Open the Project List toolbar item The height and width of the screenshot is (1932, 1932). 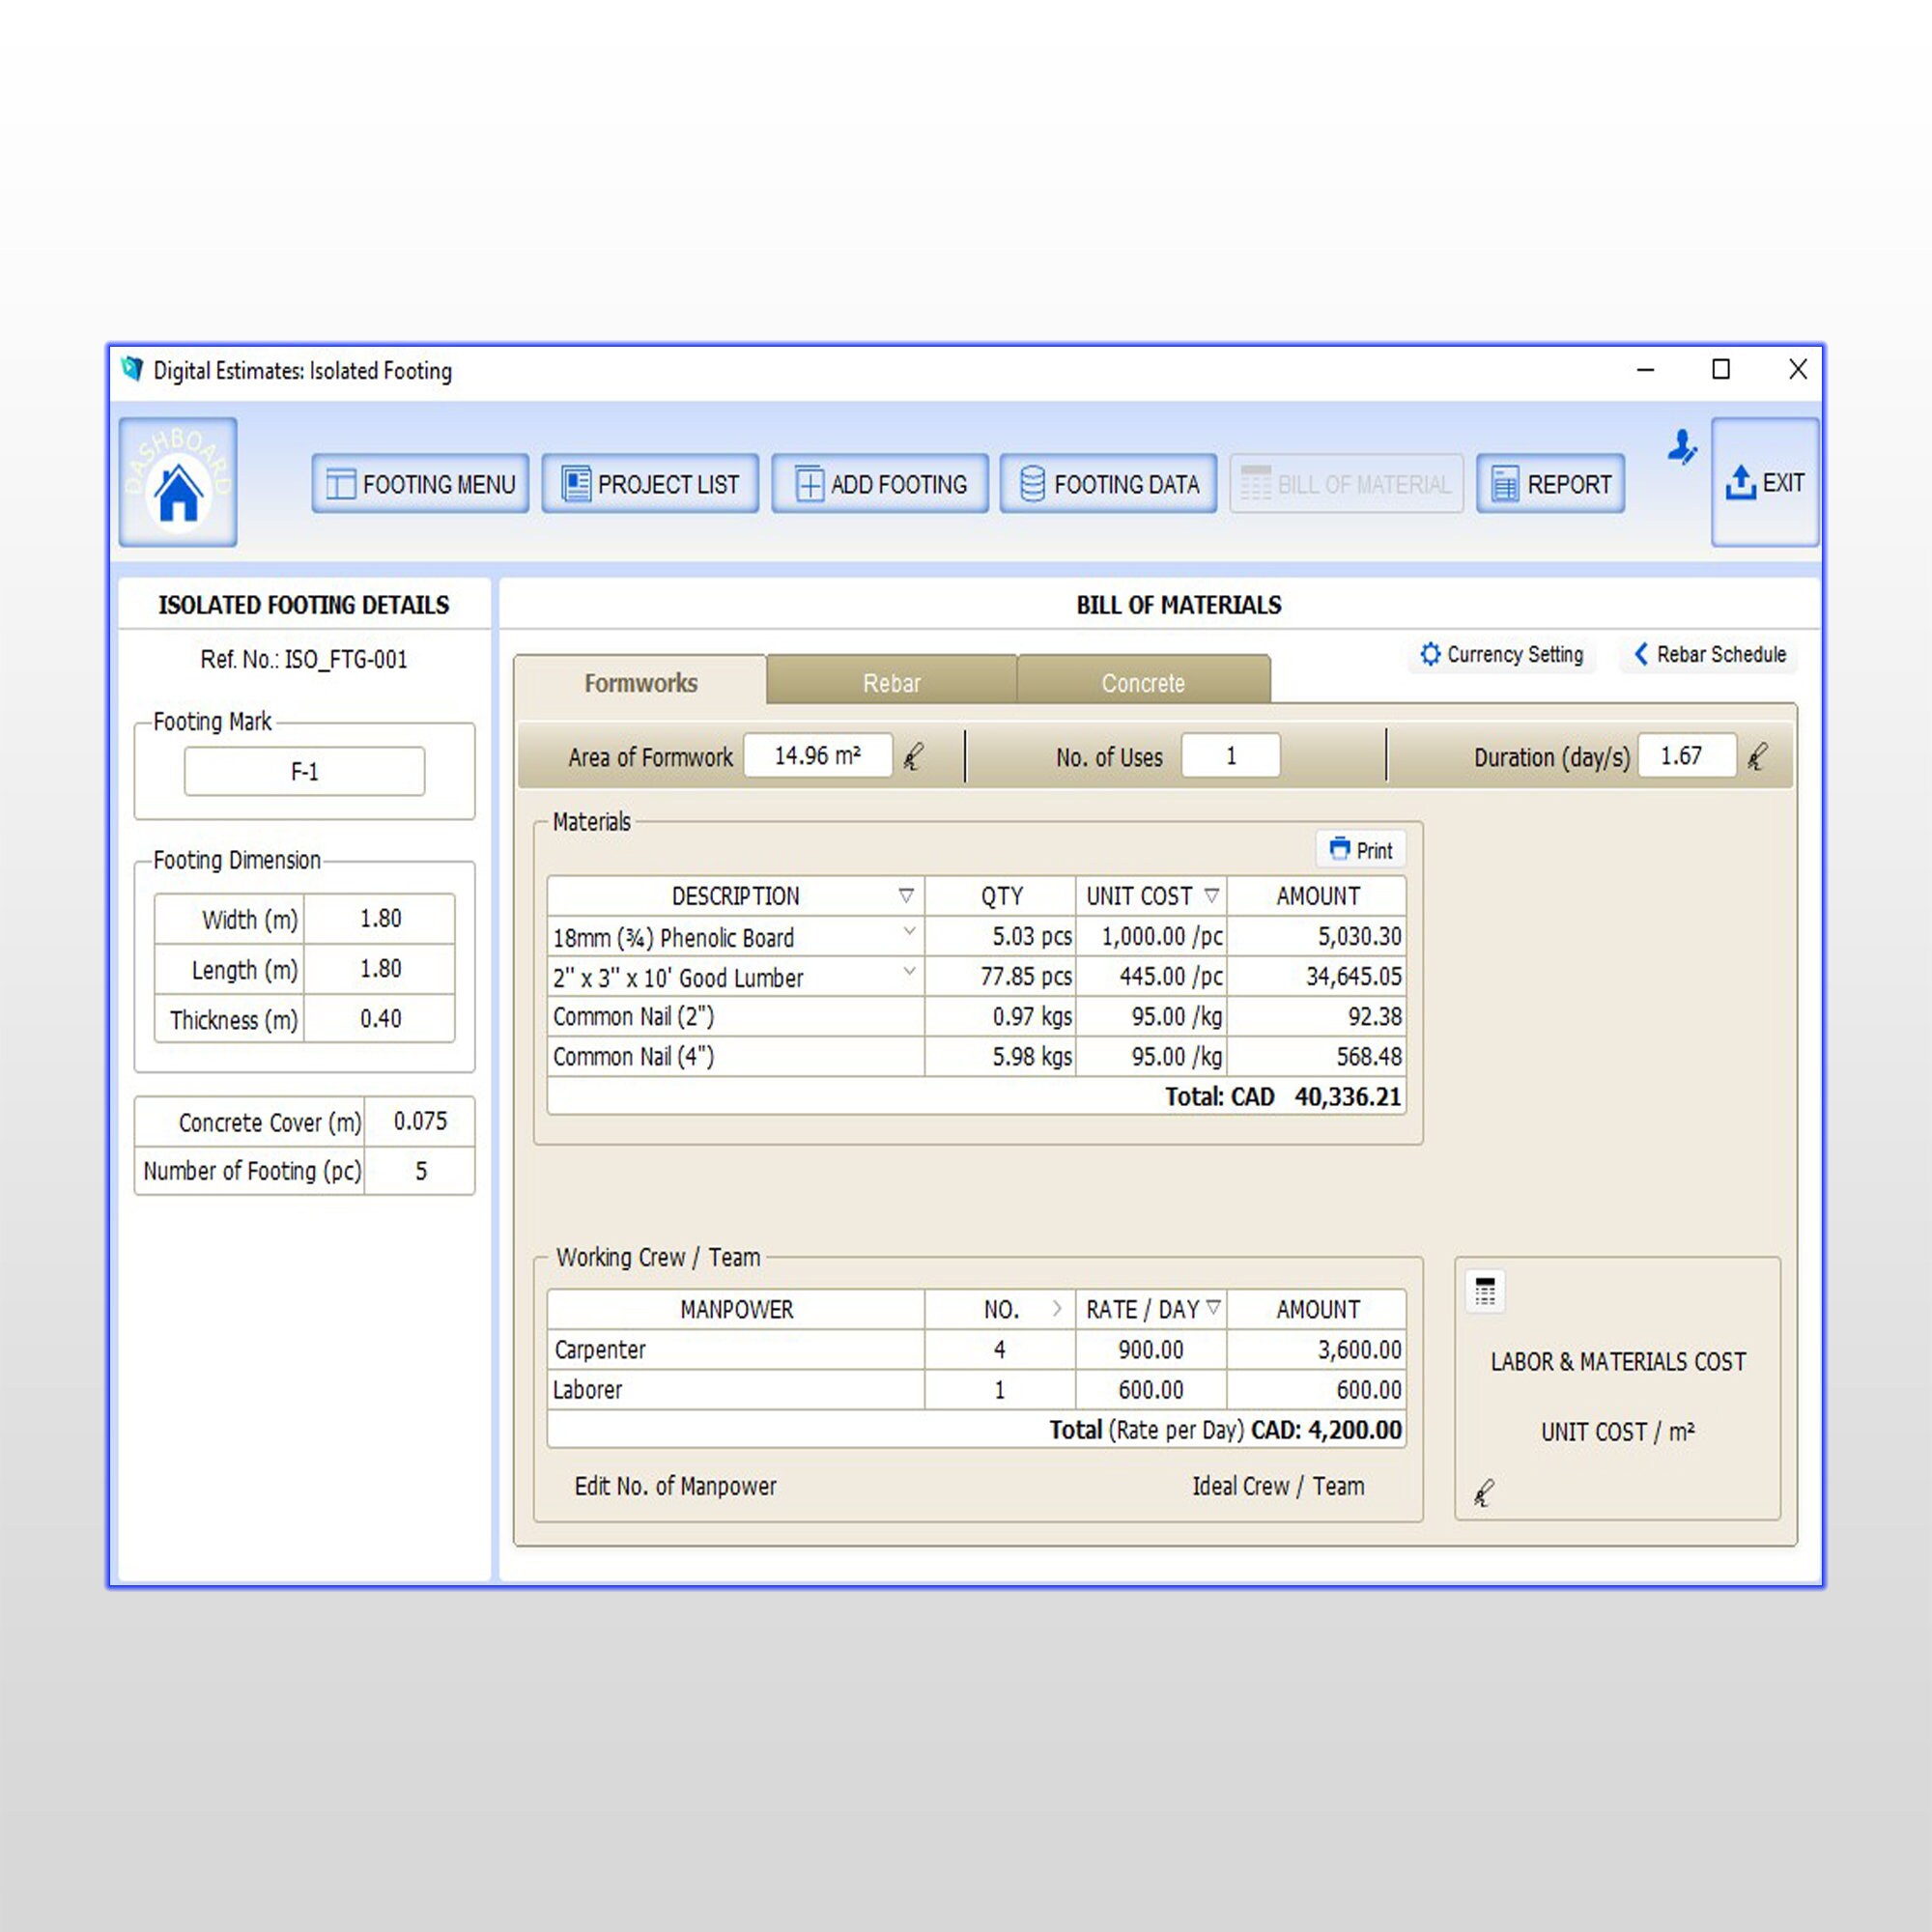[x=650, y=484]
